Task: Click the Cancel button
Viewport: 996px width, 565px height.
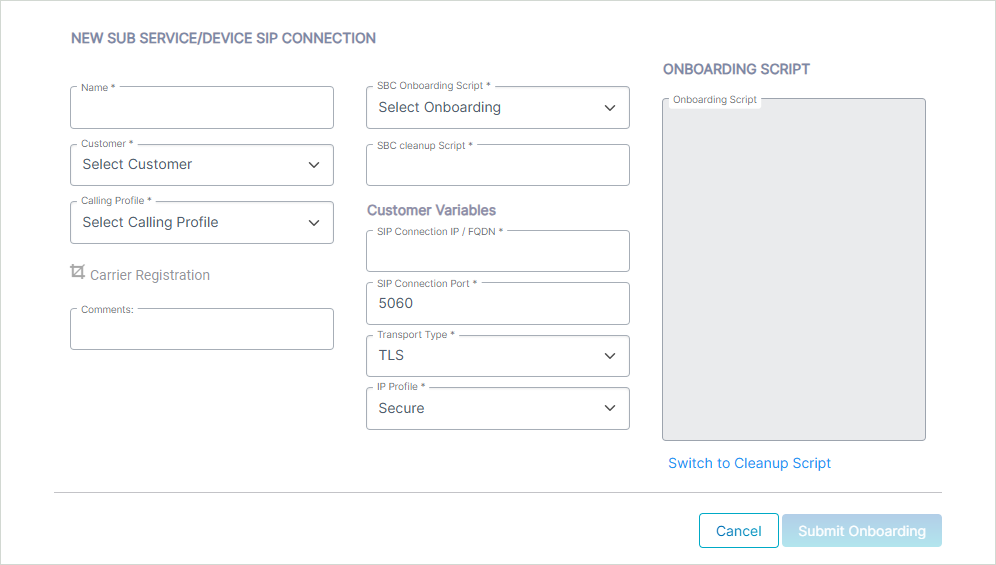Action: [739, 531]
